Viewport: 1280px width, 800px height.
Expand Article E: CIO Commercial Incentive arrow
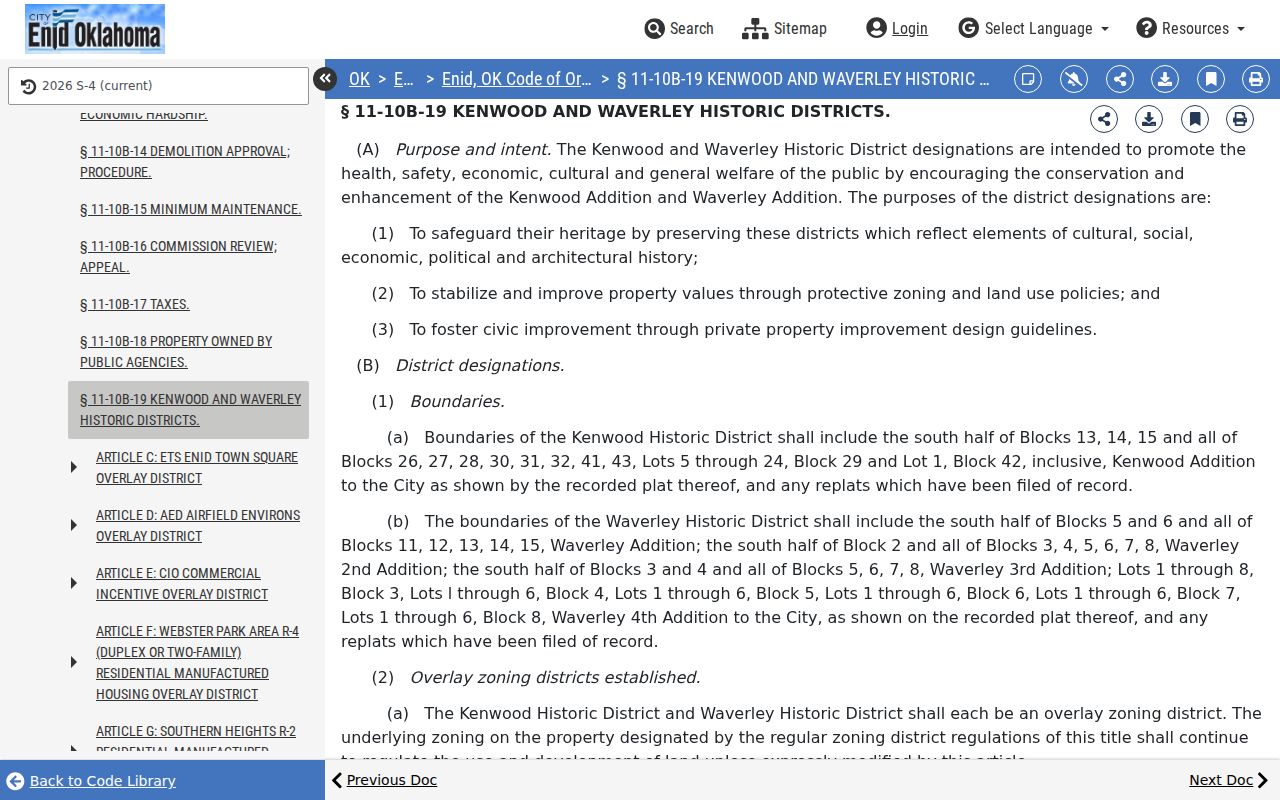coord(74,583)
